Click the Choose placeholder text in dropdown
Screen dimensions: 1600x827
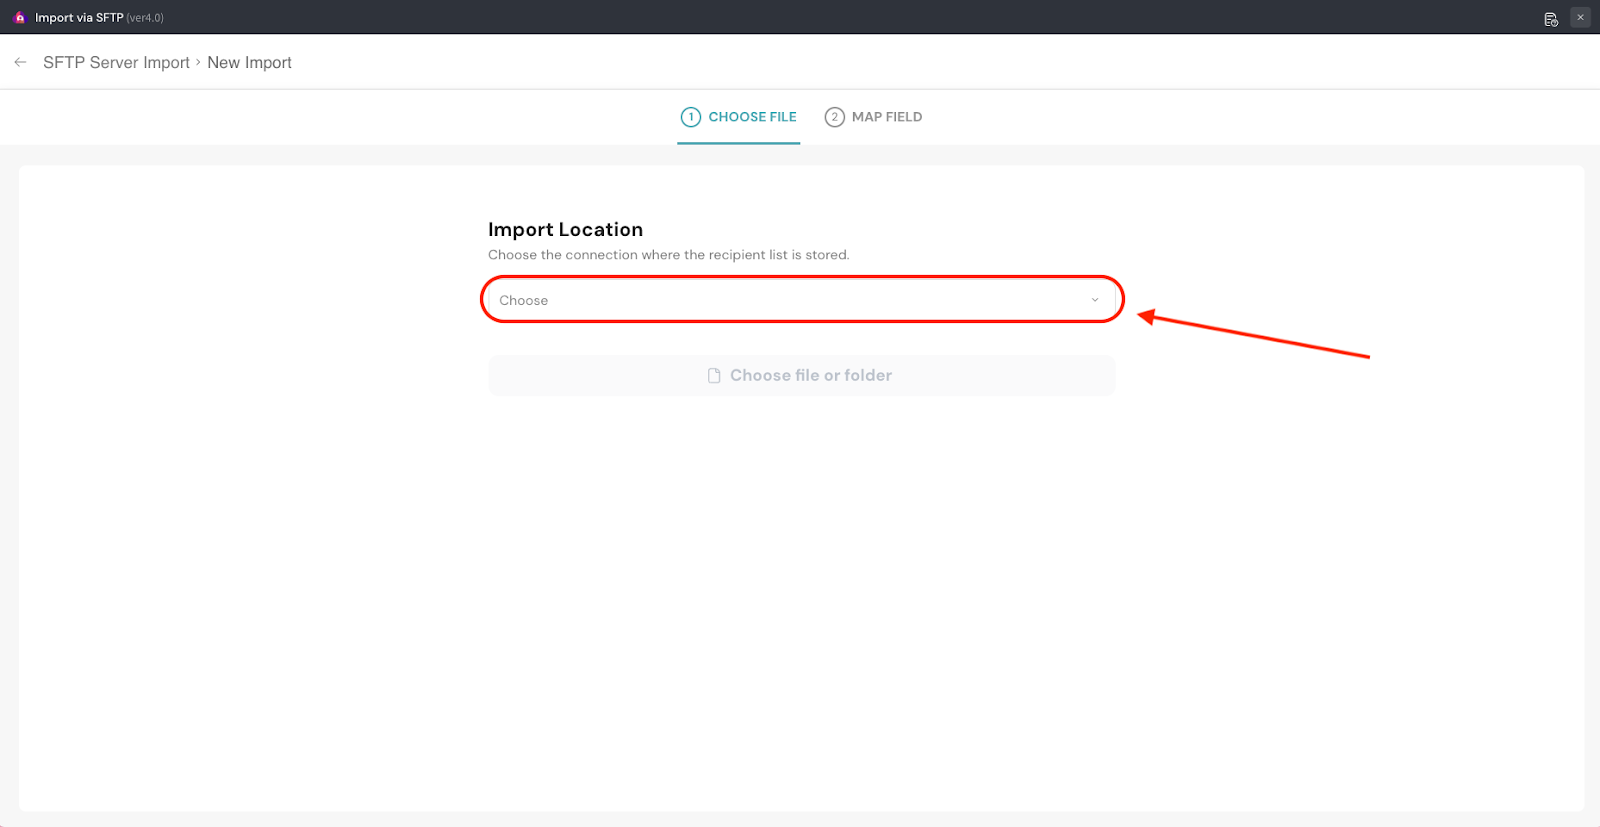pos(524,300)
